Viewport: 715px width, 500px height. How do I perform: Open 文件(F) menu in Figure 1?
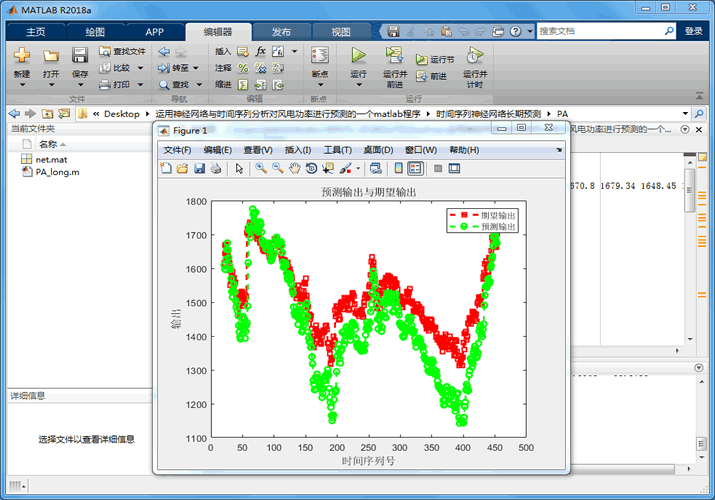177,150
